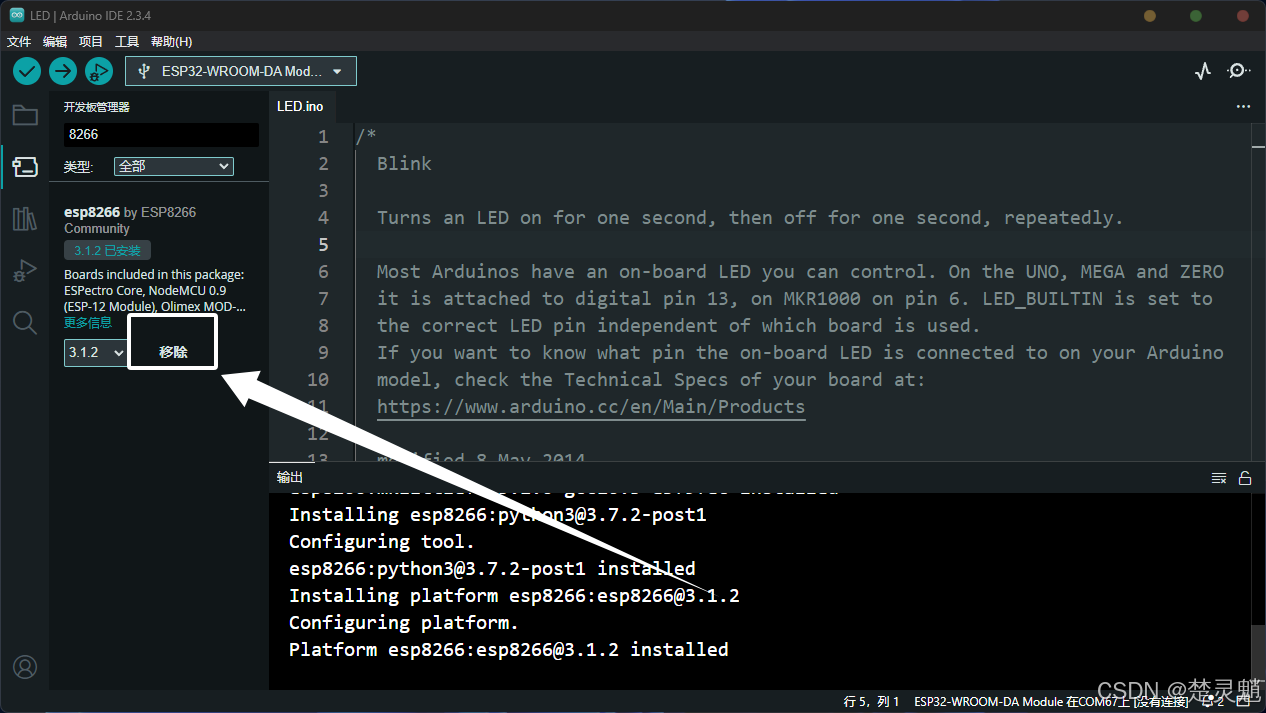Open the ESP32-WROOM-DA Module board selector
This screenshot has height=713, width=1266.
point(241,71)
